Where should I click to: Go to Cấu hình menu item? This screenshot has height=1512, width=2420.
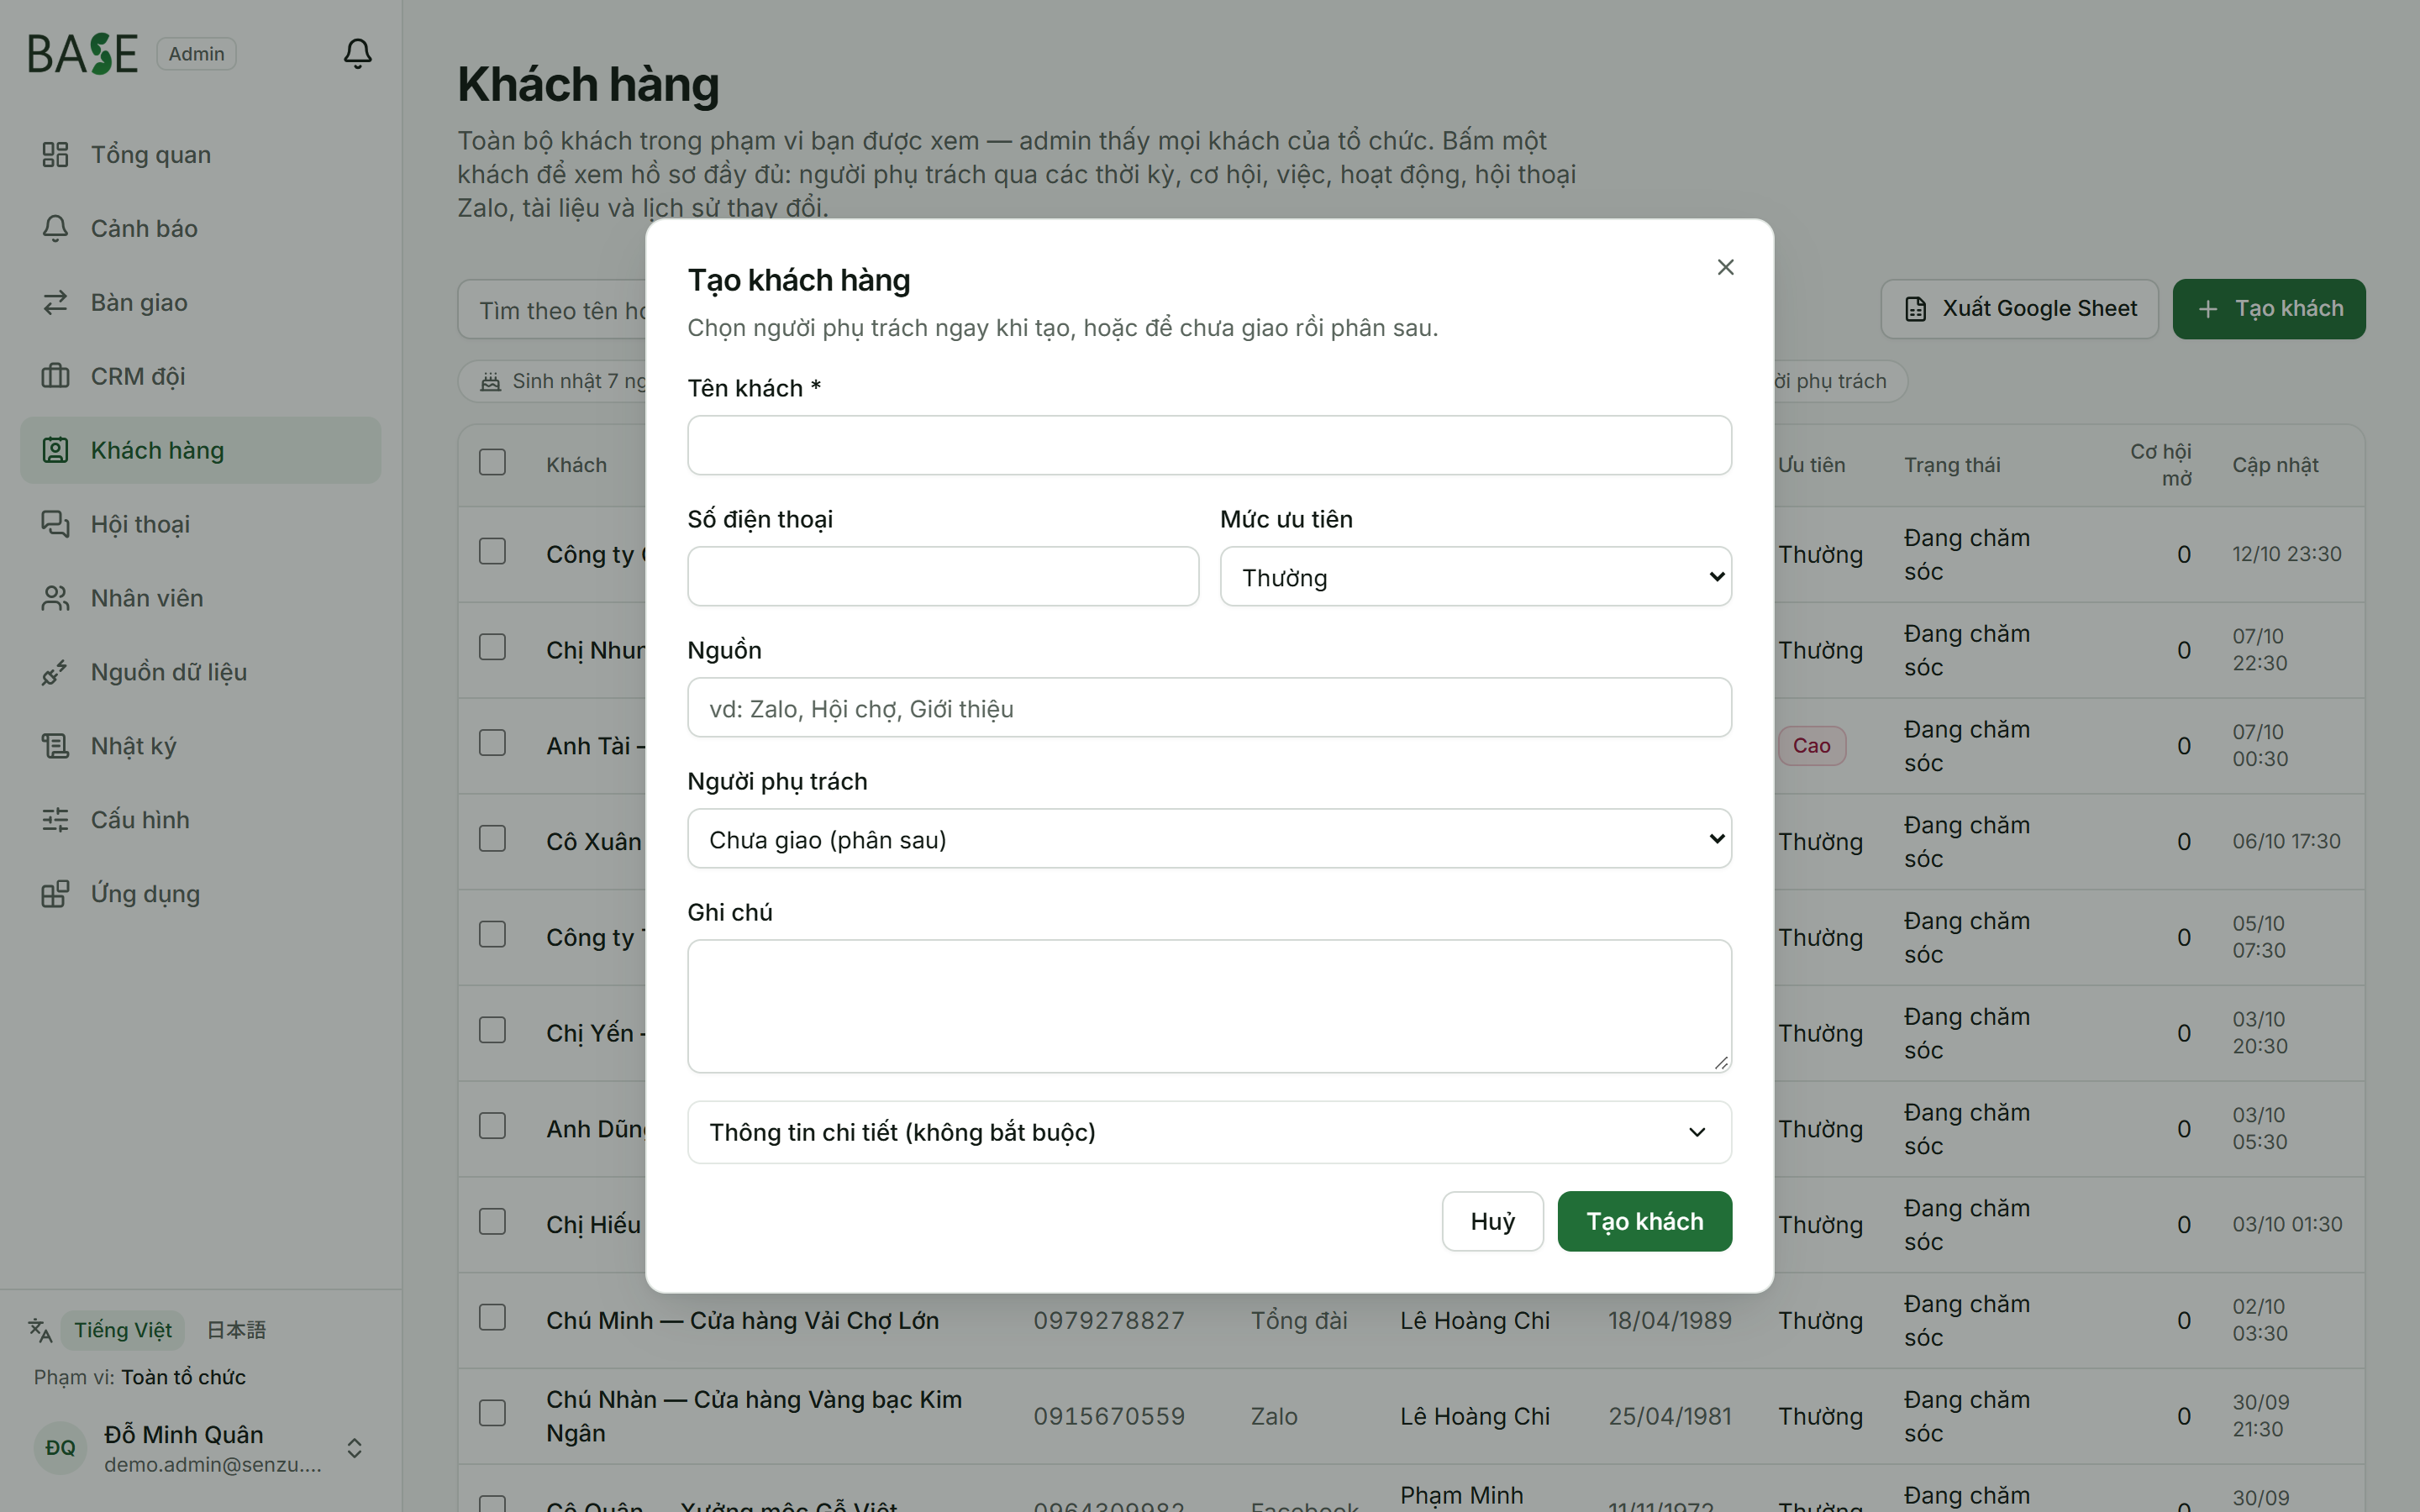[x=200, y=820]
